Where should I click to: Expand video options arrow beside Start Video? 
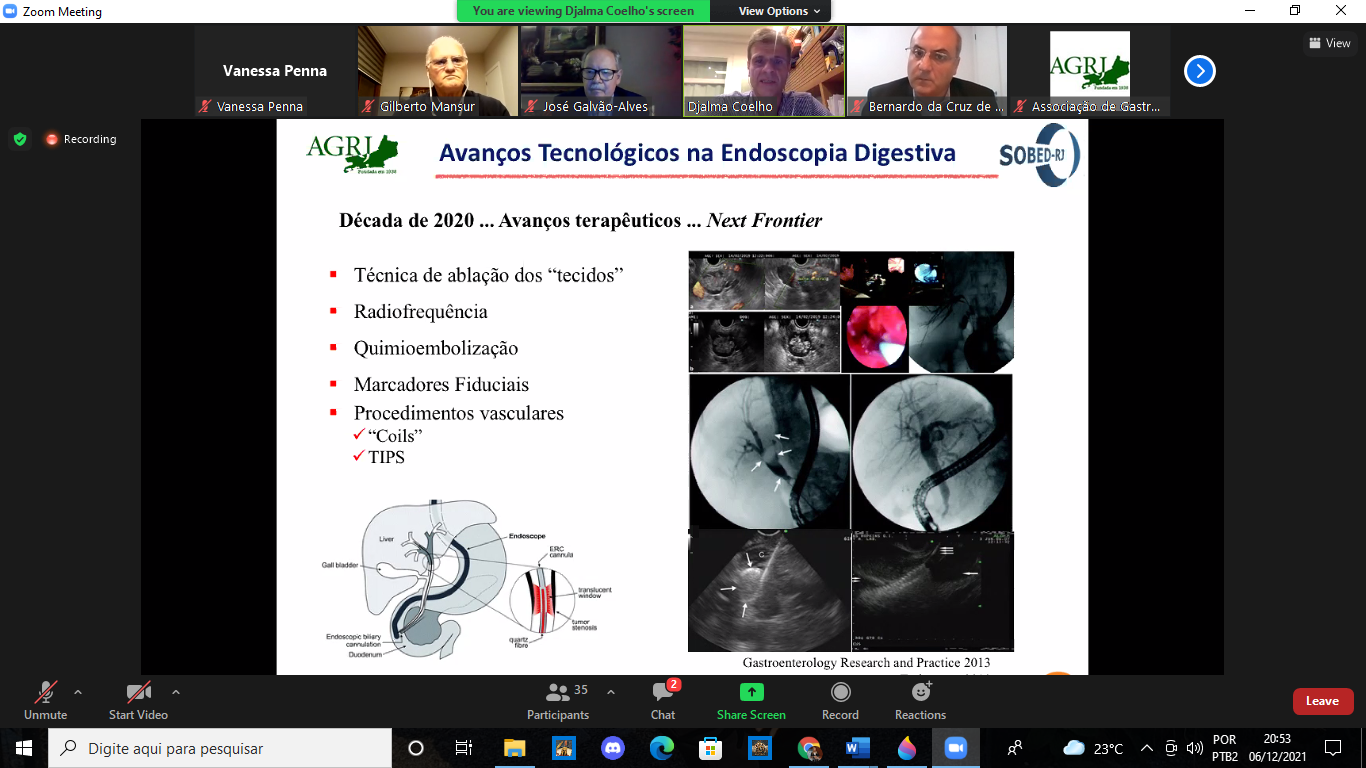pos(176,692)
